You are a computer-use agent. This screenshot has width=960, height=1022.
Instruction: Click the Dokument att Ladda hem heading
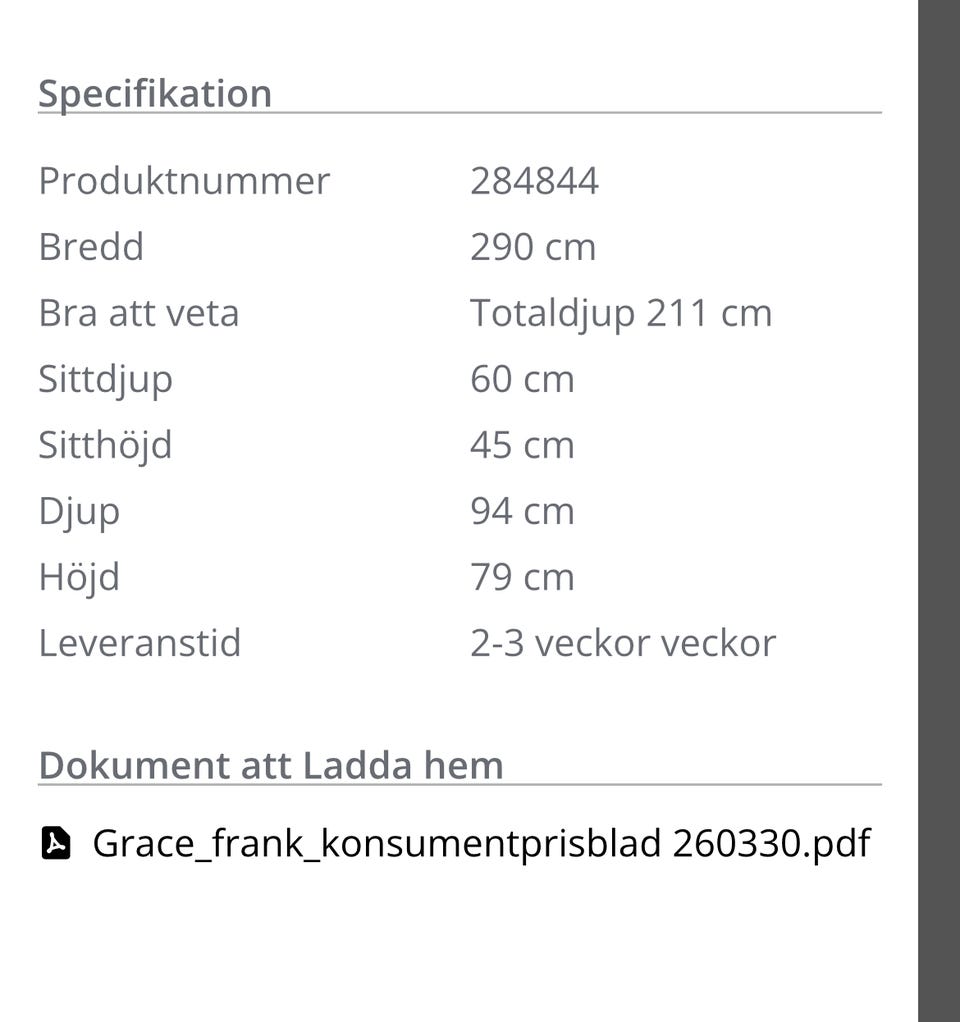(x=271, y=765)
